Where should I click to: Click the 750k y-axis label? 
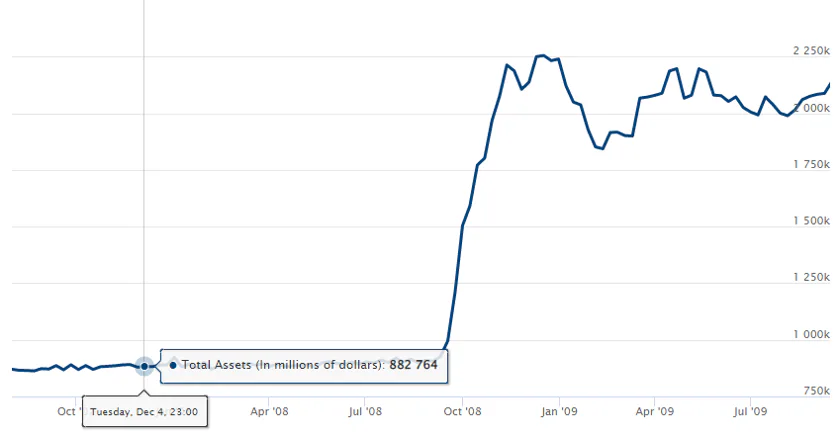click(x=816, y=391)
